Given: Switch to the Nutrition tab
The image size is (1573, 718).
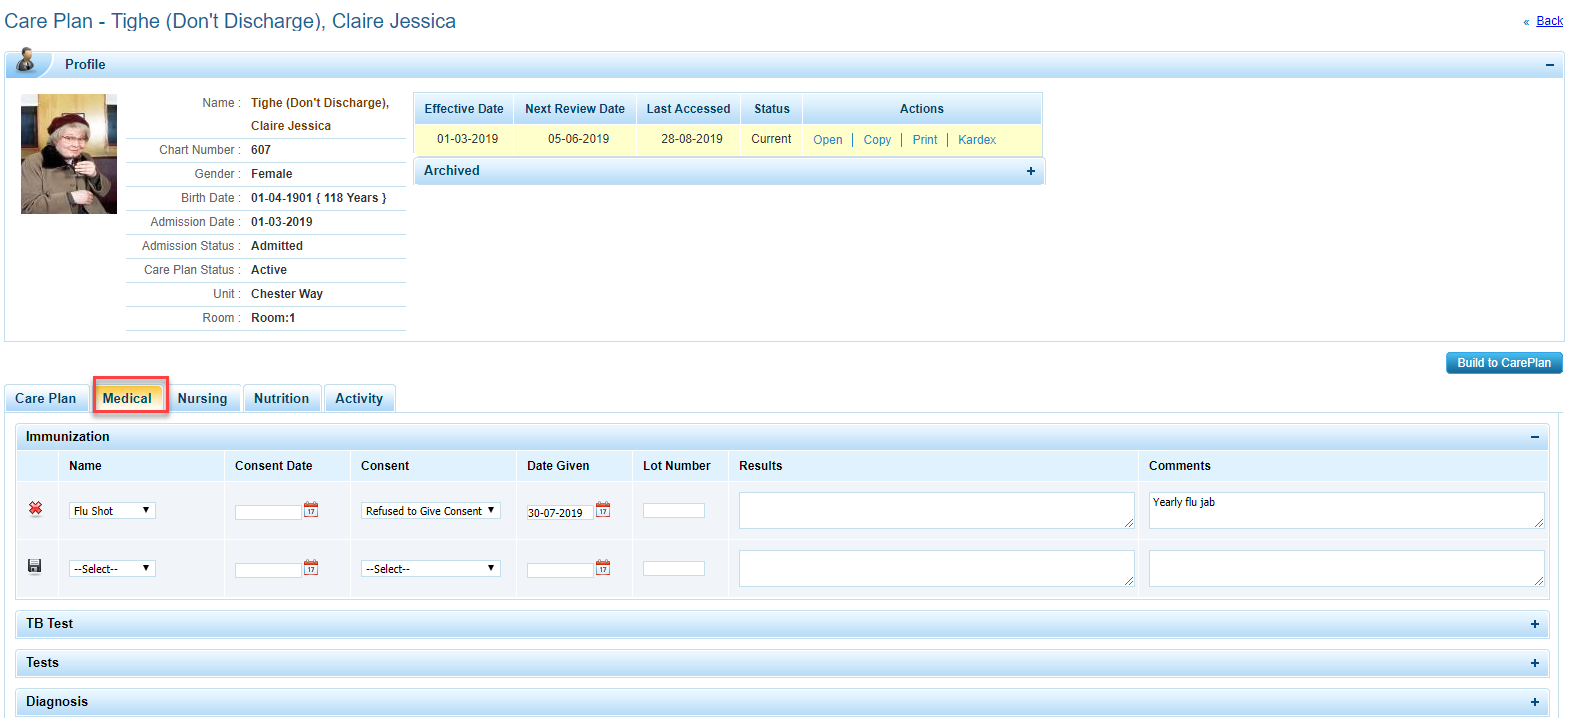Looking at the screenshot, I should (281, 398).
